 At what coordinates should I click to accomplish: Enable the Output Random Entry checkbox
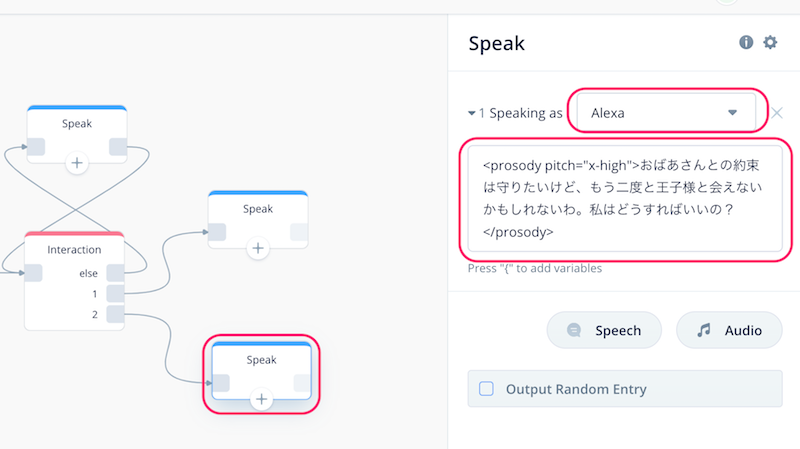coord(486,389)
